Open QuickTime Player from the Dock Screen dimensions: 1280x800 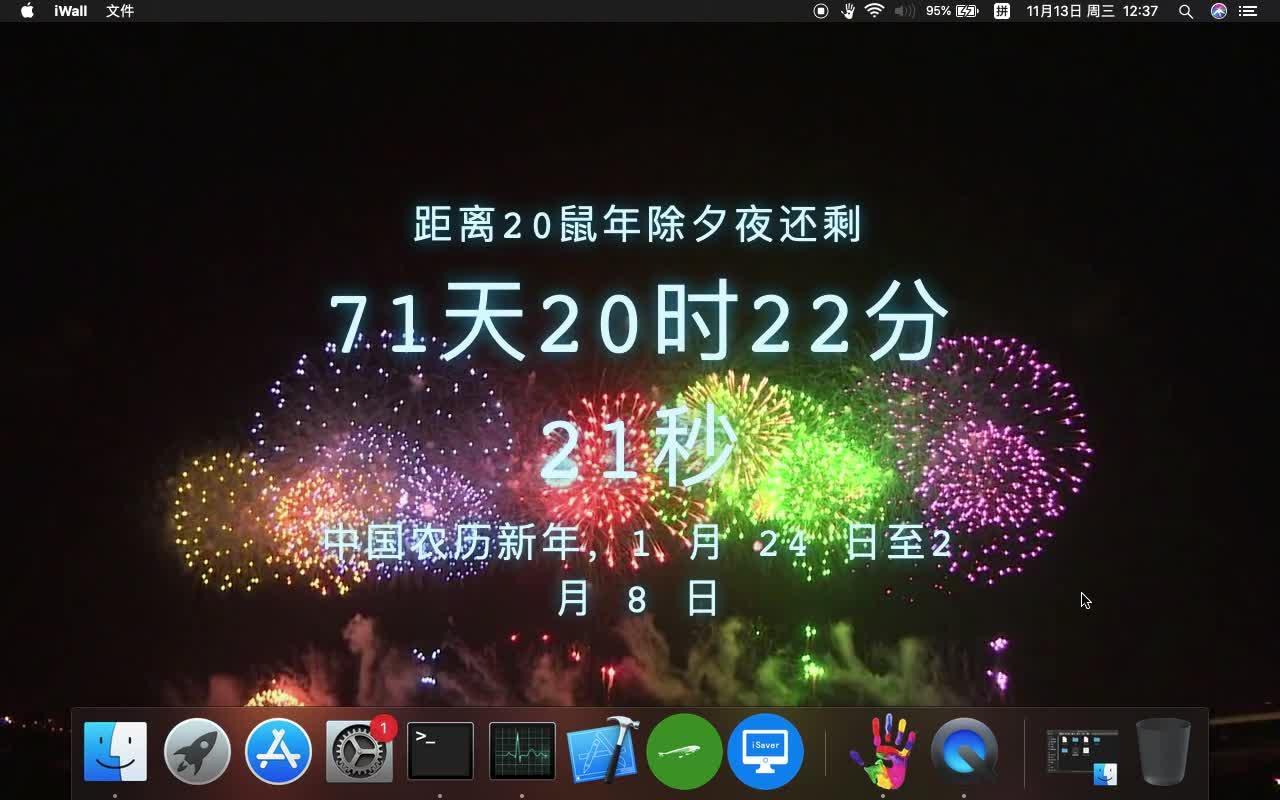pos(964,751)
